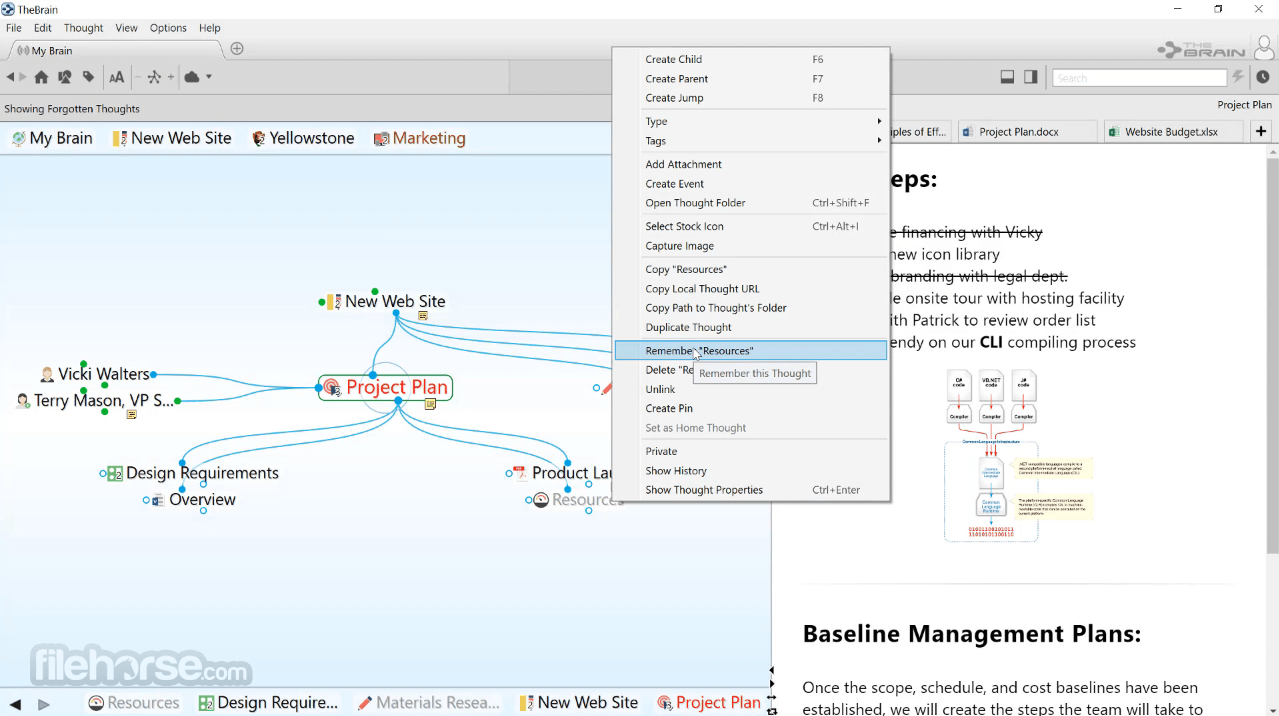1279x716 pixels.
Task: Select Create Event menu item
Action: (751, 184)
